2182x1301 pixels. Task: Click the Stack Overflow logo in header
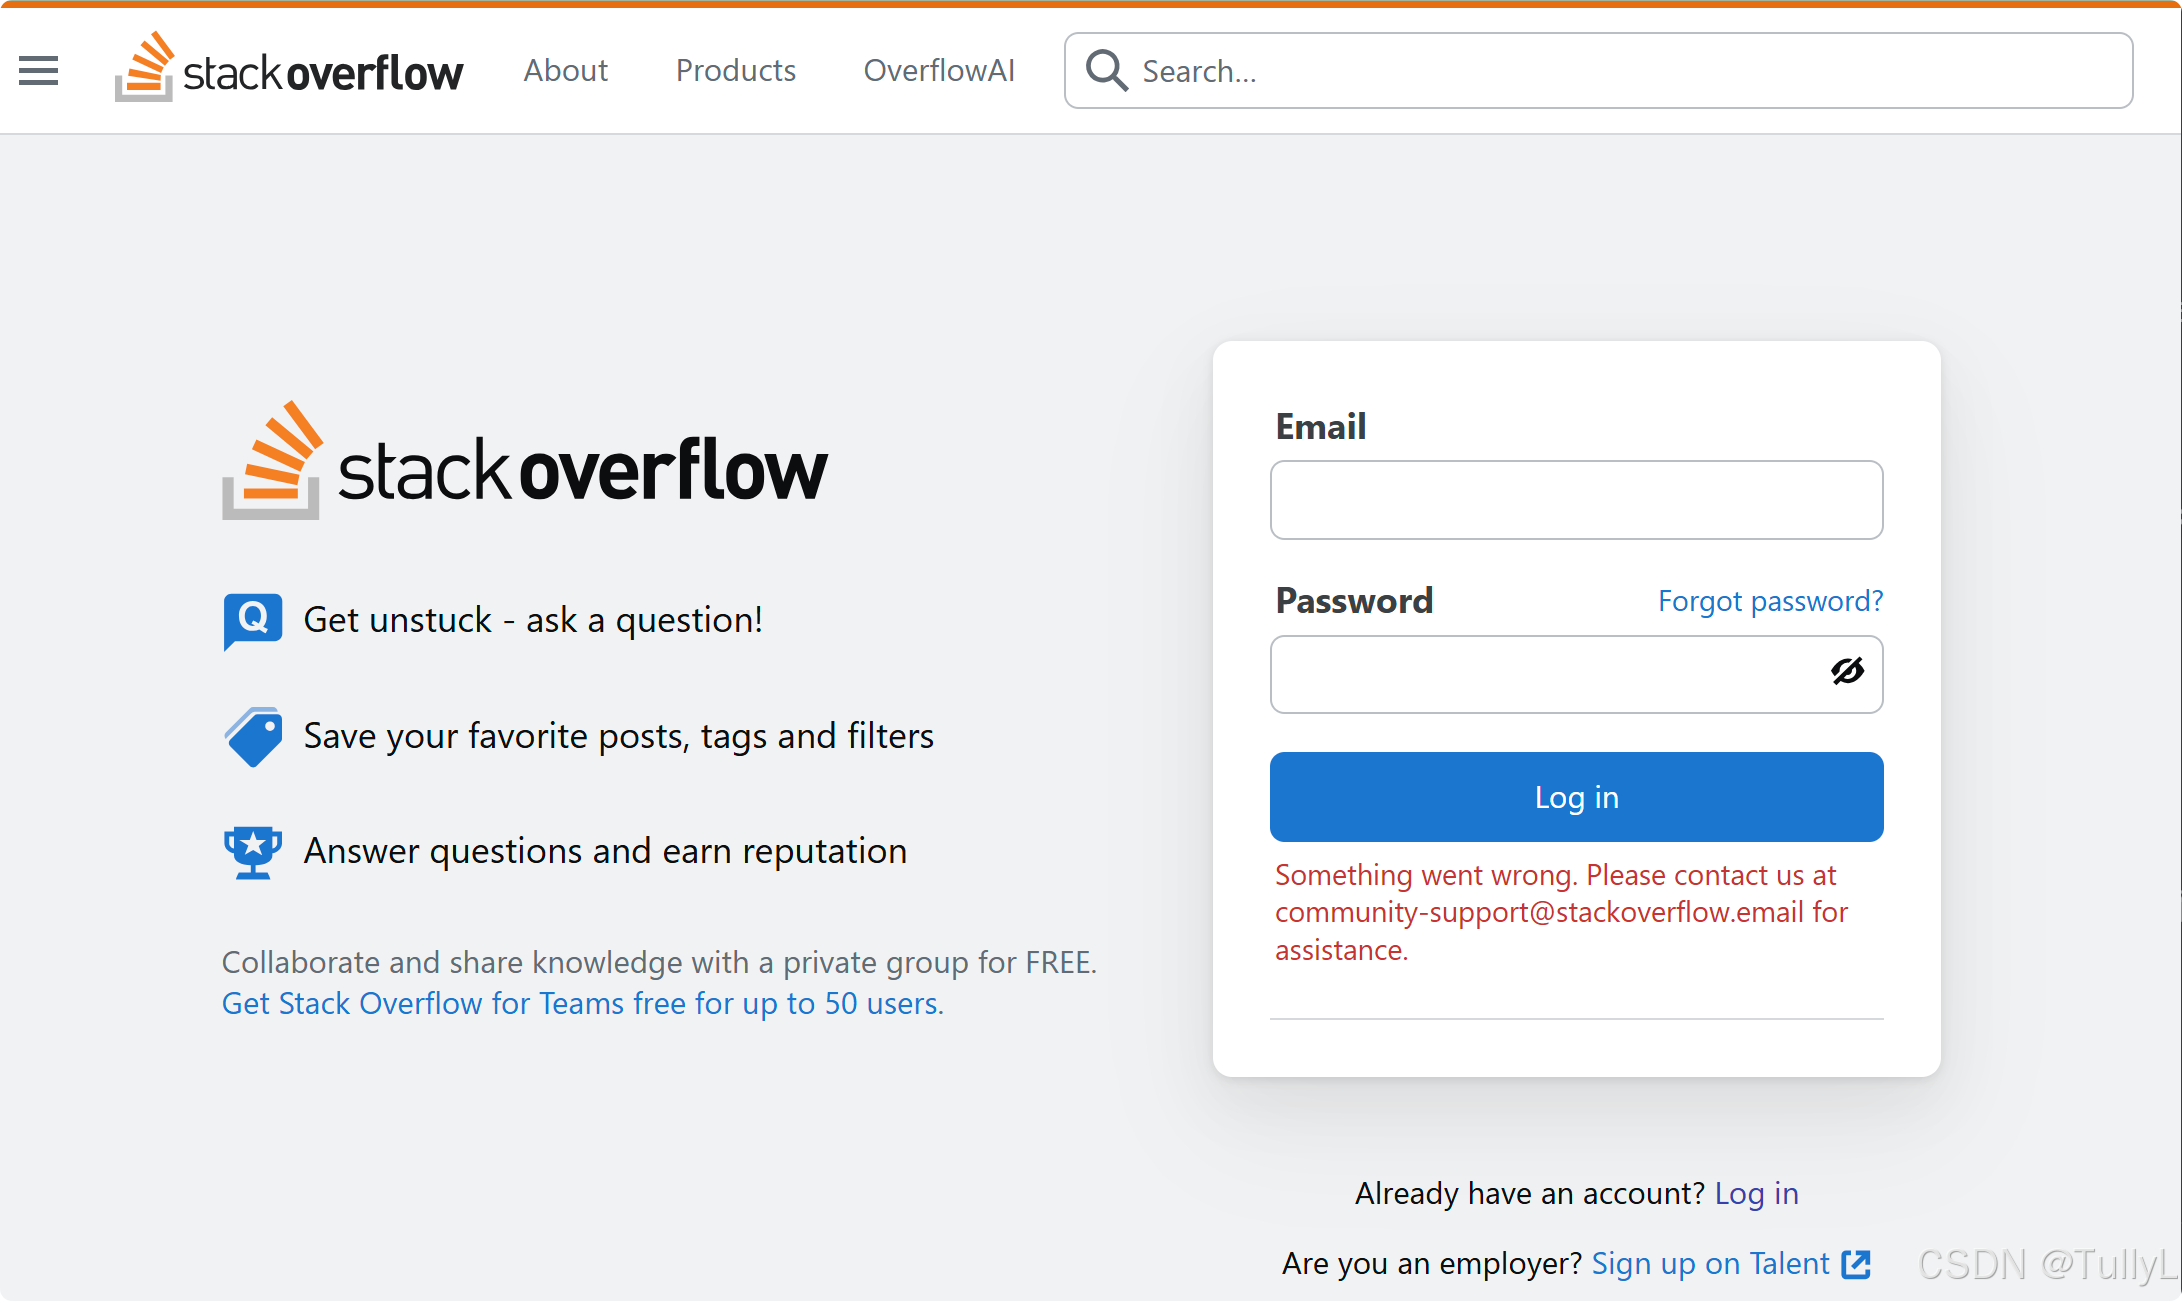[289, 68]
